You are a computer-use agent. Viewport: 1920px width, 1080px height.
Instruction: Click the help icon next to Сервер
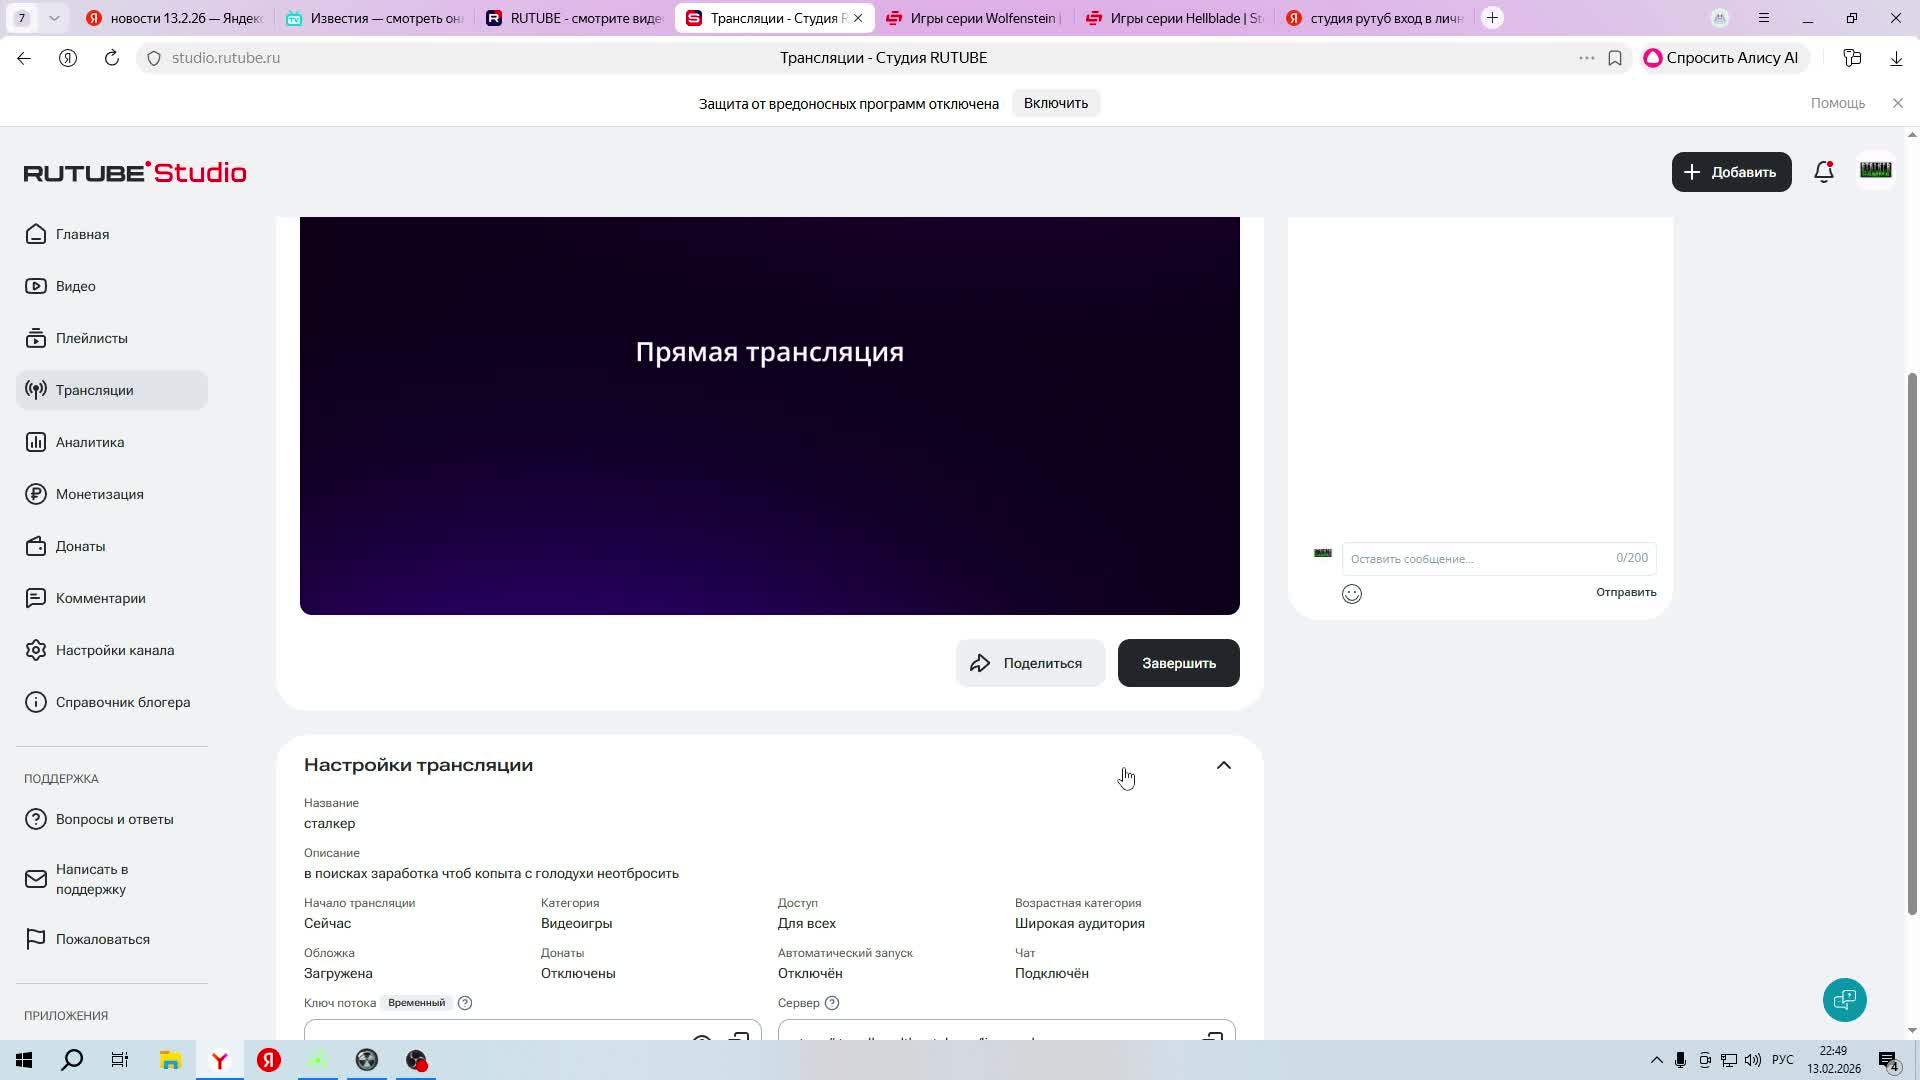832,1003
